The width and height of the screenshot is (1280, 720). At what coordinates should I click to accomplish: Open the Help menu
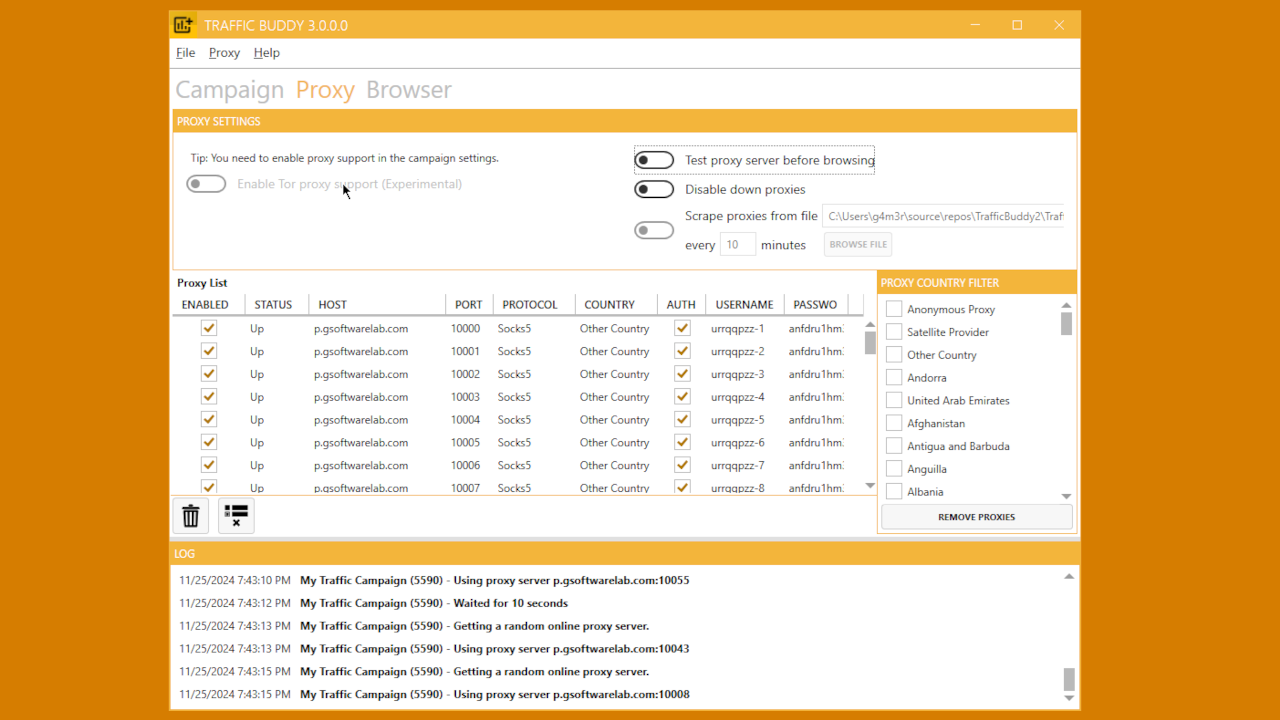(266, 52)
